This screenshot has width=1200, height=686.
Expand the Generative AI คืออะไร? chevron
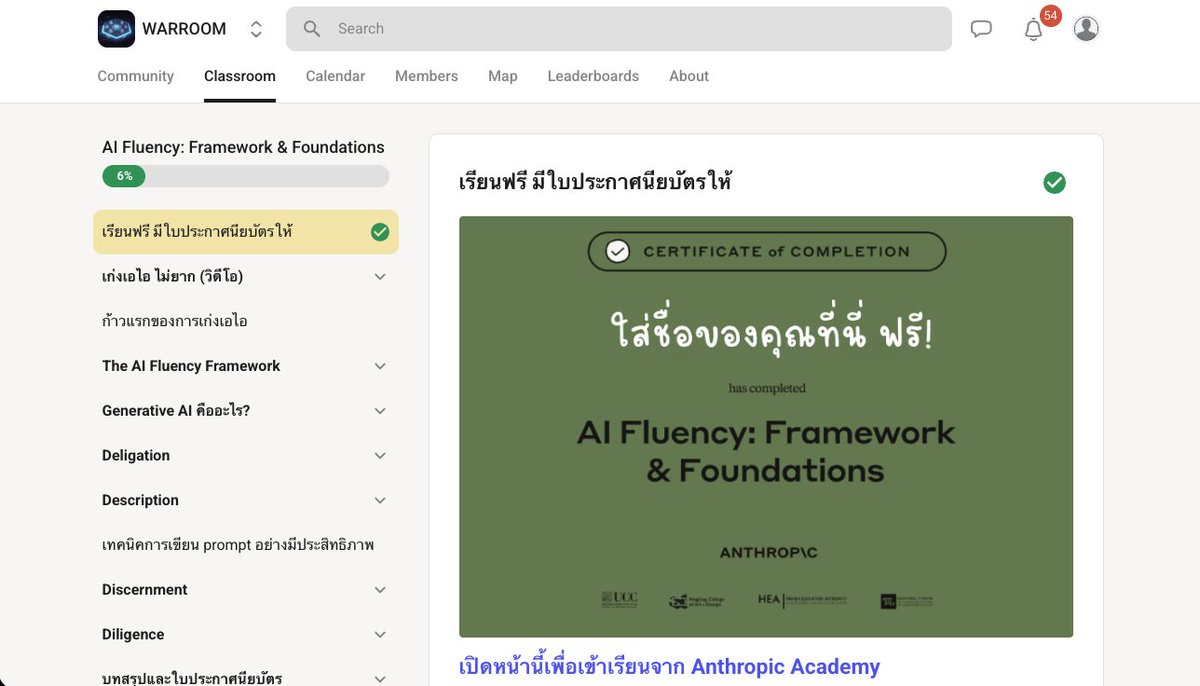coord(380,411)
